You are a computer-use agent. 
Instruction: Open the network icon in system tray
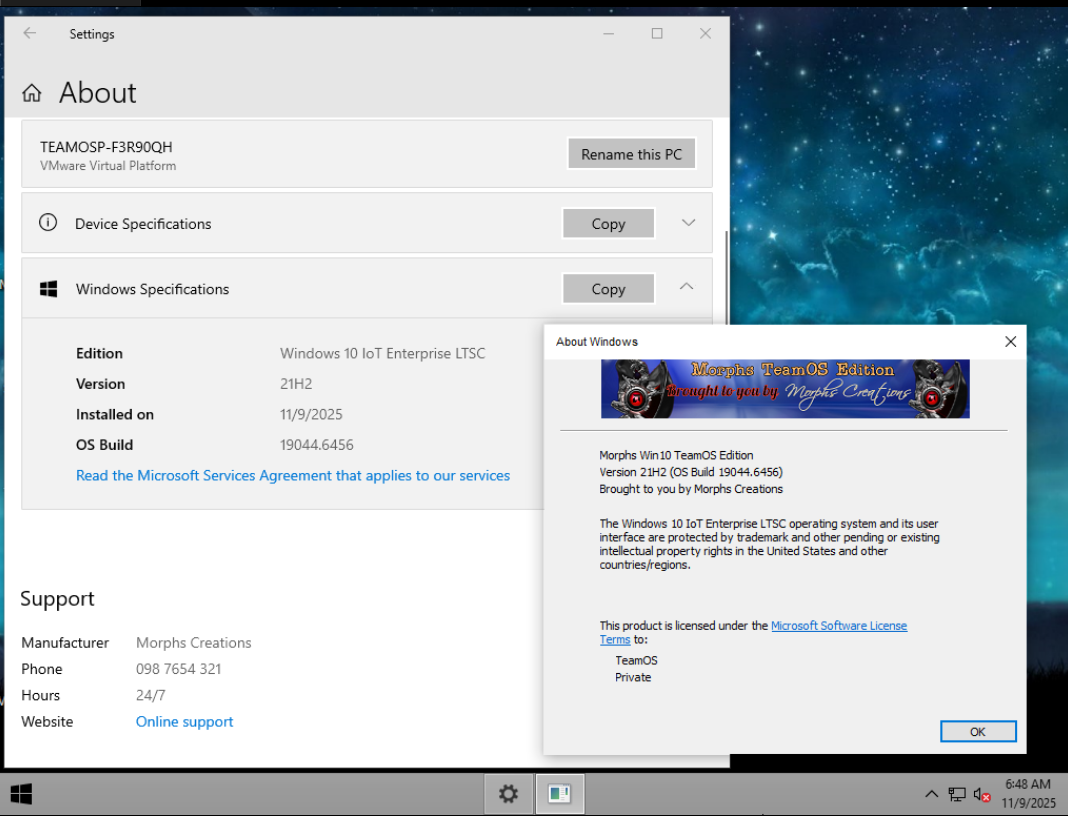pyautogui.click(x=957, y=794)
